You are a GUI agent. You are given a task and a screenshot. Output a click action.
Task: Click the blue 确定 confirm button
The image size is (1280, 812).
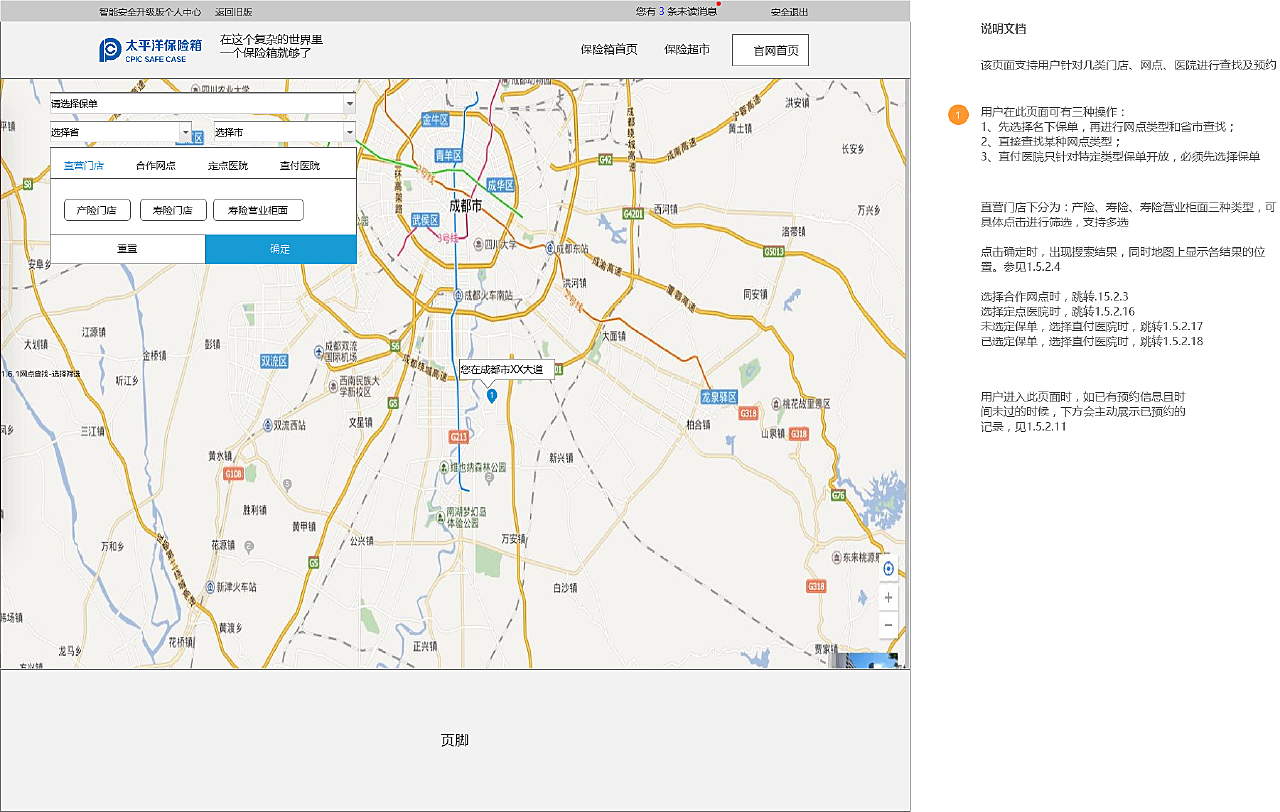[x=281, y=249]
